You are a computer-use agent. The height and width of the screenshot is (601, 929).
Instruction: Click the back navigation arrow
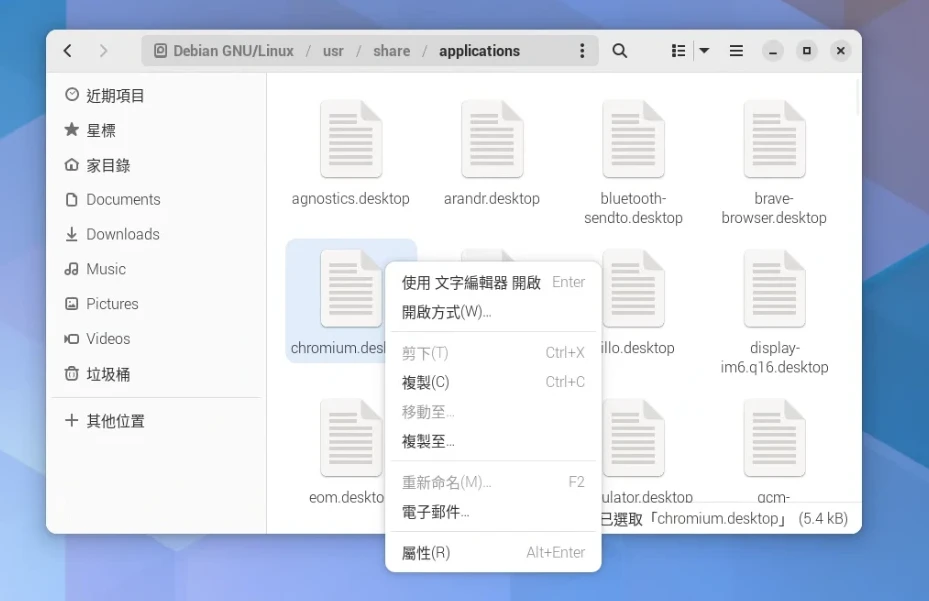coord(68,51)
